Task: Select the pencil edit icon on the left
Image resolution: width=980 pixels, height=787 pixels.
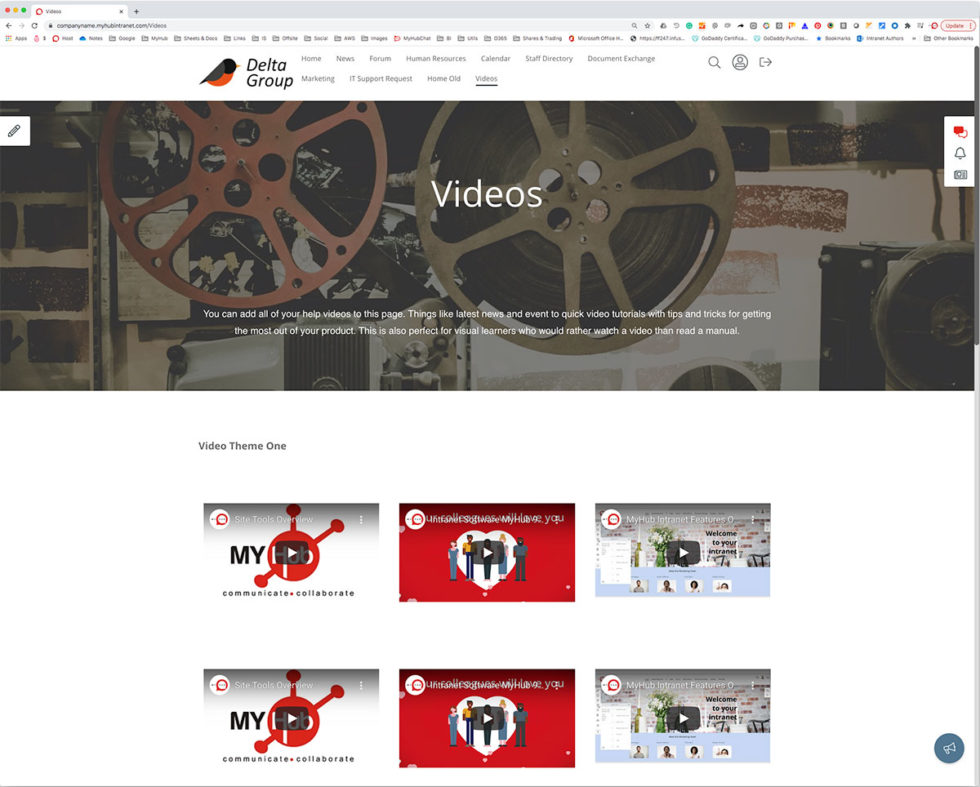Action: point(14,130)
